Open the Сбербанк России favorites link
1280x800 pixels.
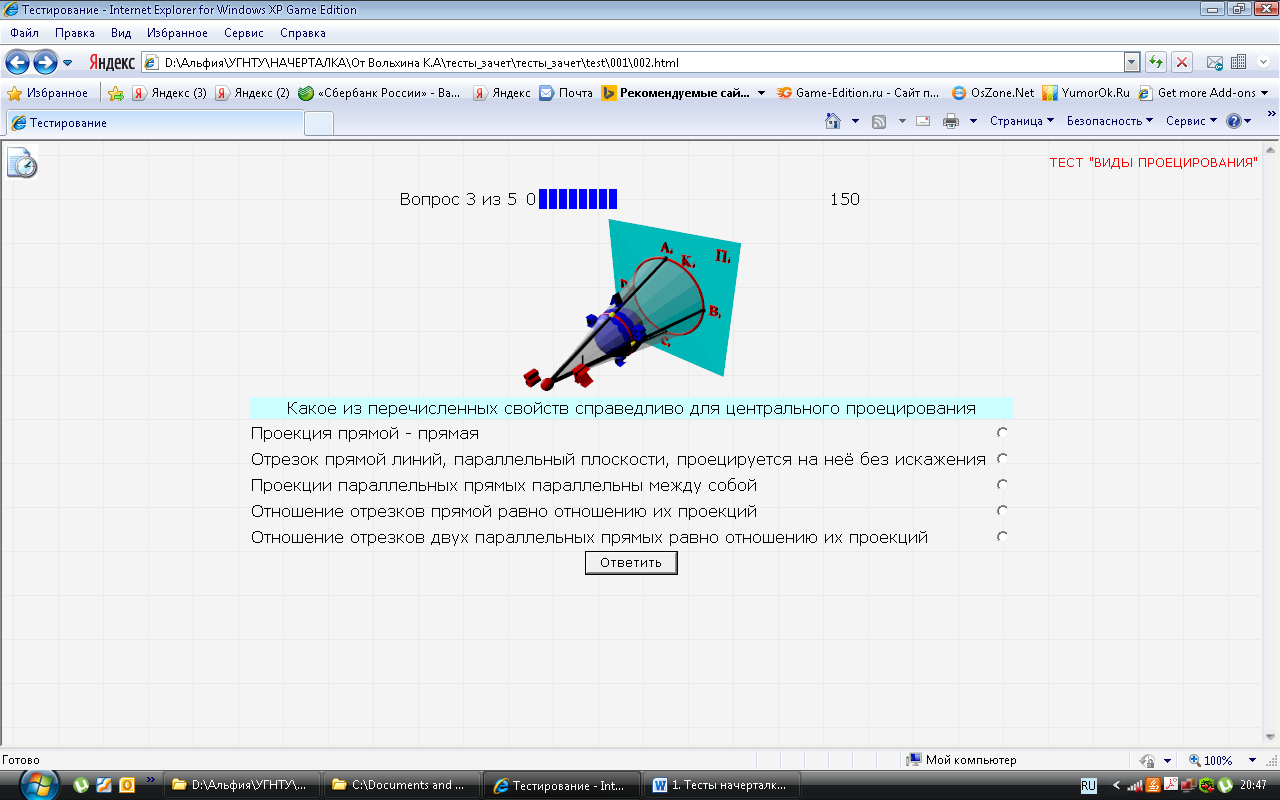380,93
